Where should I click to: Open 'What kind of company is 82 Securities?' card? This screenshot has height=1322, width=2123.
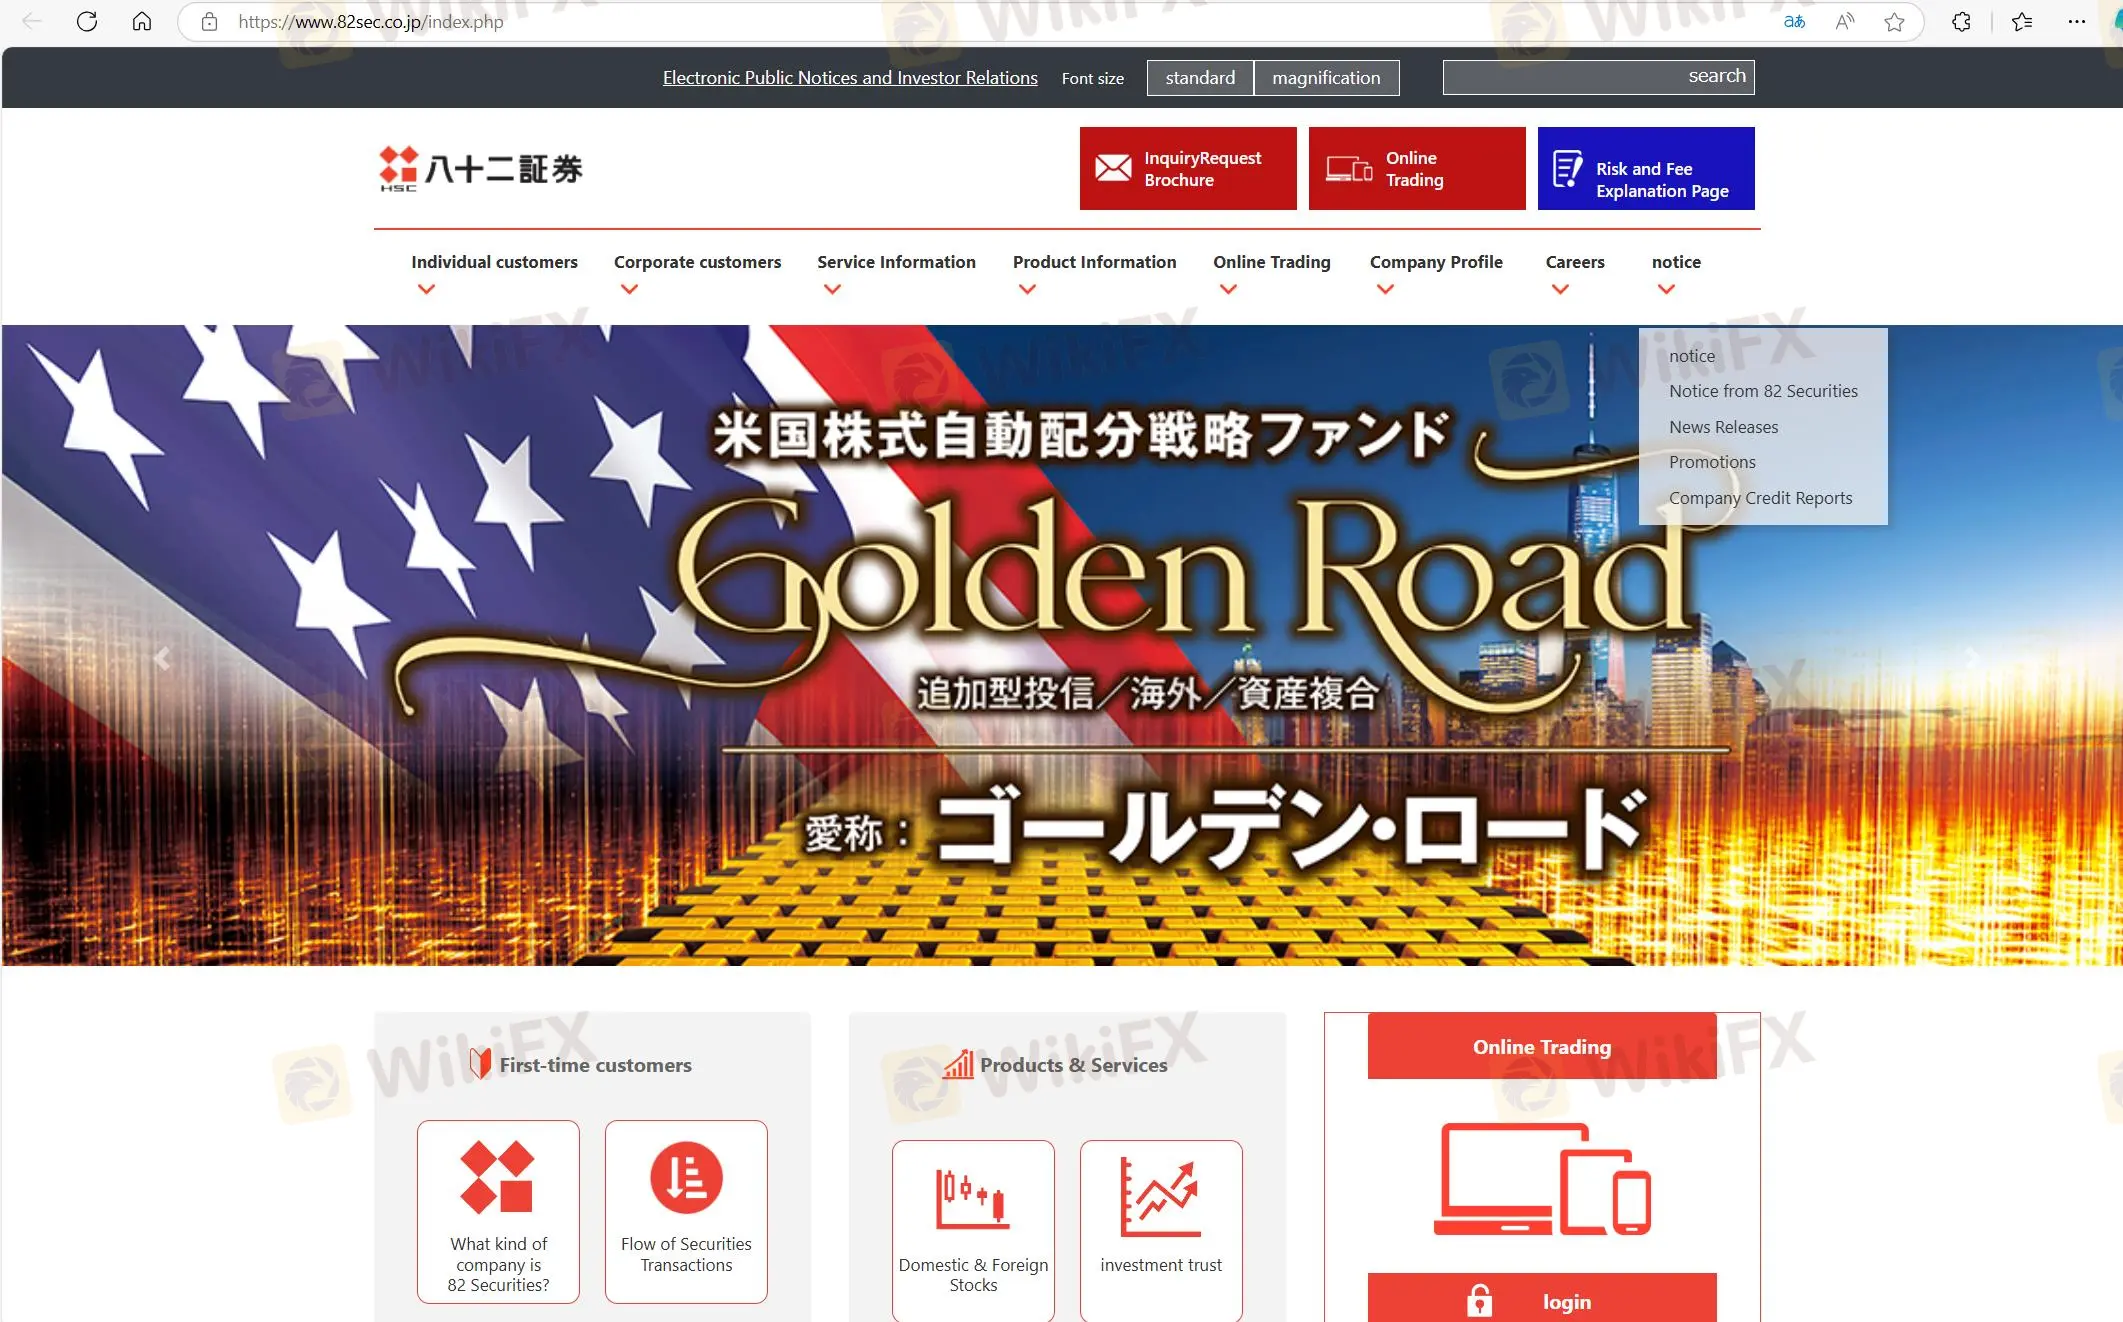click(x=498, y=1211)
